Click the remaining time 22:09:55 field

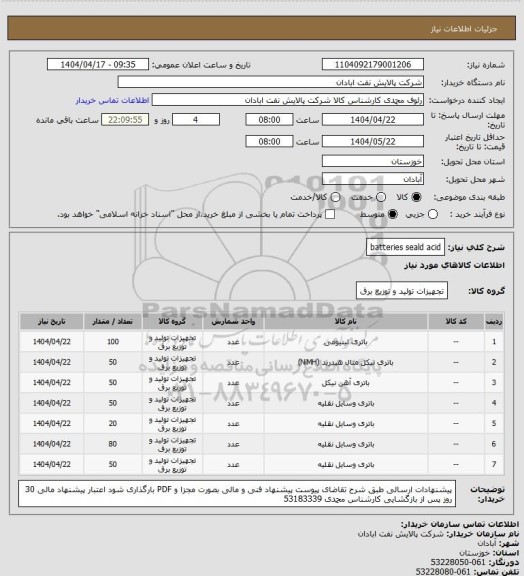tap(125, 120)
